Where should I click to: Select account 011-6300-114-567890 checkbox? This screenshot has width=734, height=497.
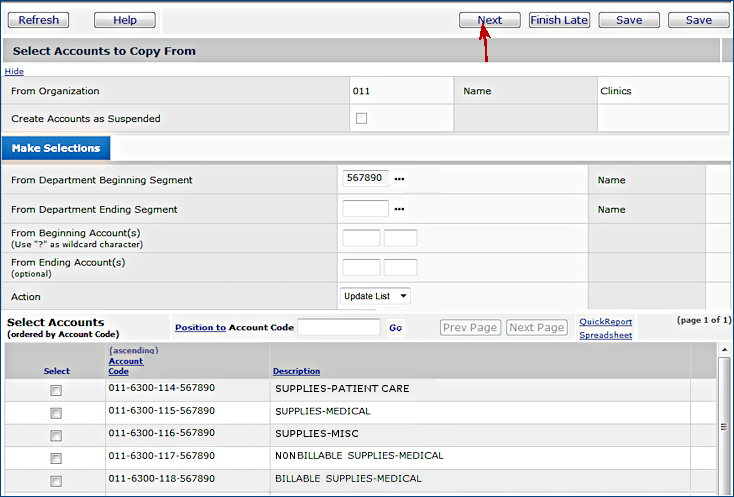coord(56,390)
